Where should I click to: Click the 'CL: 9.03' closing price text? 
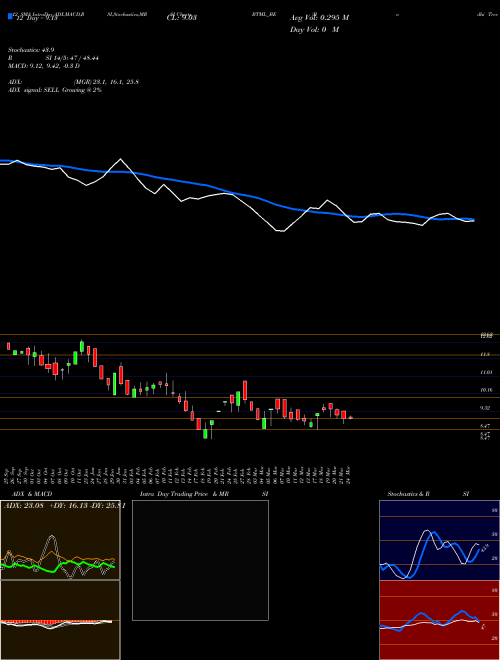click(x=182, y=18)
